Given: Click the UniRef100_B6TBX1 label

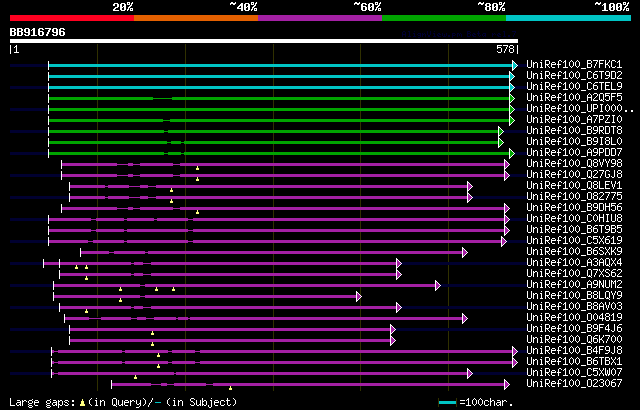Looking at the screenshot, I should (574, 362).
